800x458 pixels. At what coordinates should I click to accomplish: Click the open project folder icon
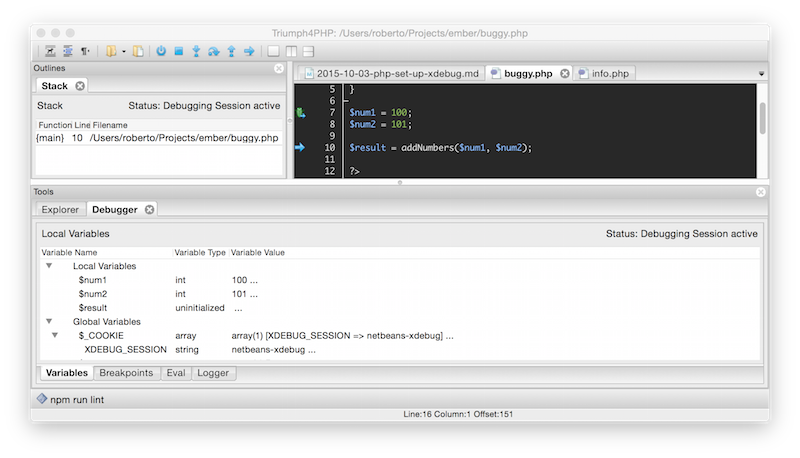coord(112,51)
